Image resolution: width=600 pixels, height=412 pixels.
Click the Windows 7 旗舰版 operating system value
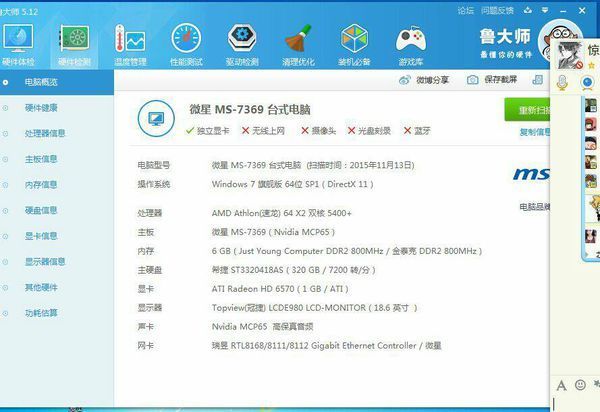tap(293, 184)
